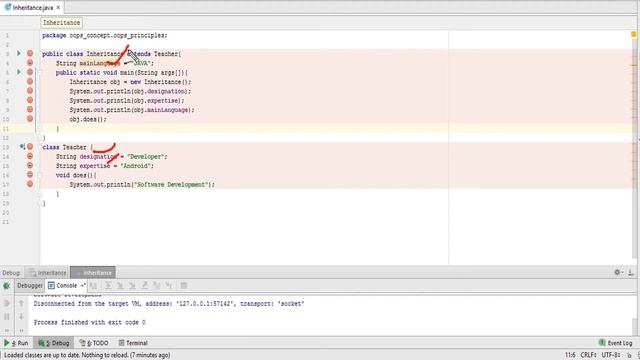Viewport: 640px width, 360px height.
Task: Toggle field watchpoint on line 4
Action: tap(30, 63)
